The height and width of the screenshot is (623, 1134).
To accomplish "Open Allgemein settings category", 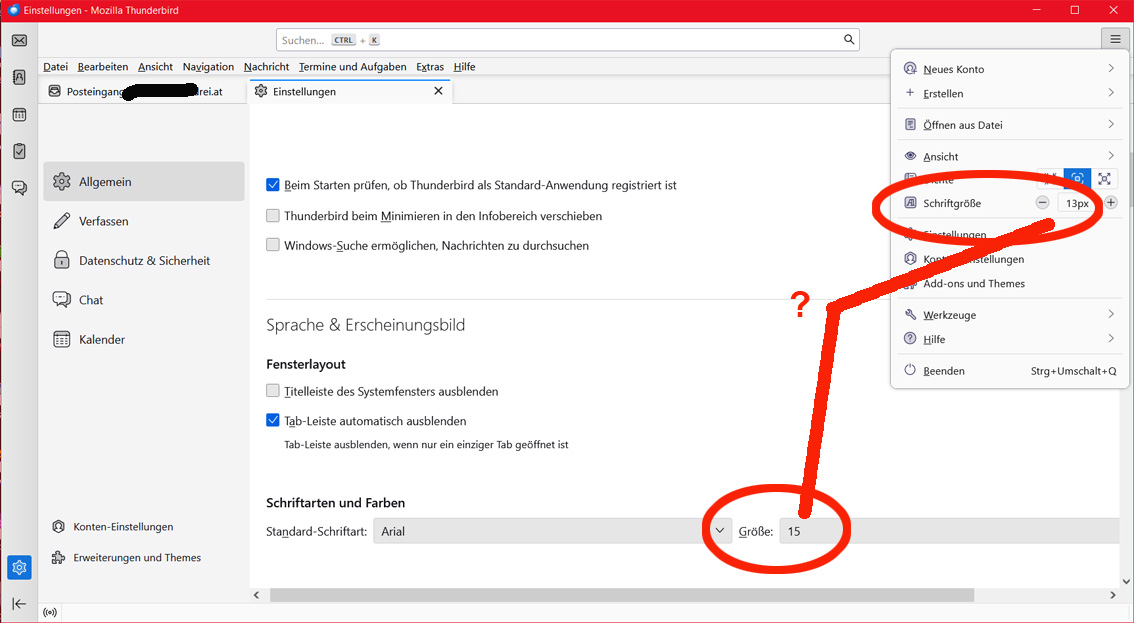I will [x=144, y=182].
